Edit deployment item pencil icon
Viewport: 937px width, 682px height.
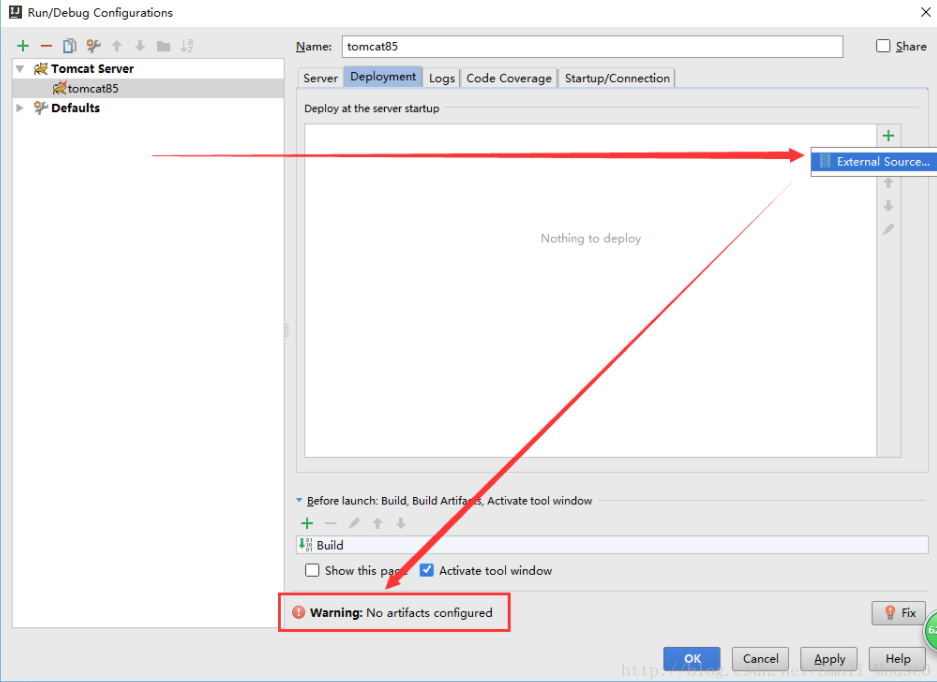(889, 229)
